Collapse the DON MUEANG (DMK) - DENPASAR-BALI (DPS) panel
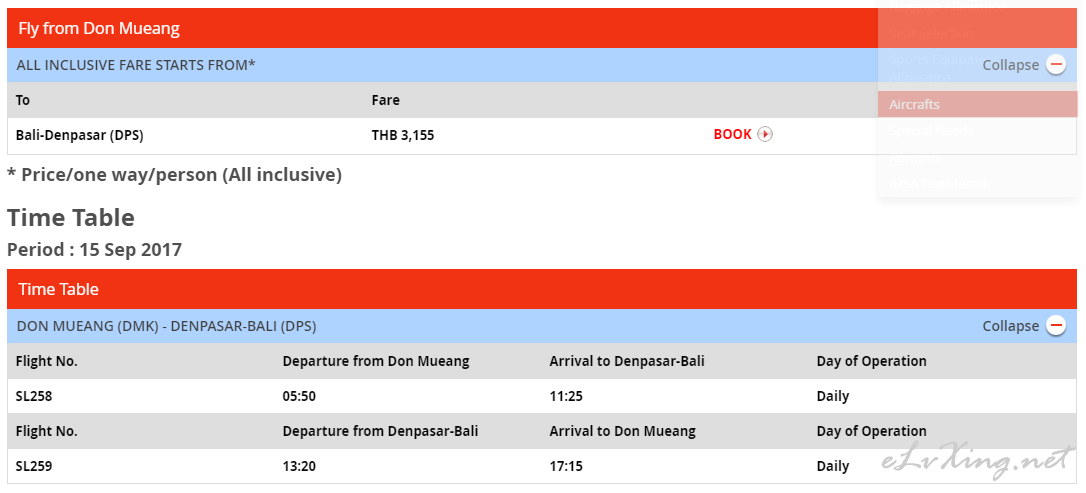1086x493 pixels. [x=1024, y=325]
